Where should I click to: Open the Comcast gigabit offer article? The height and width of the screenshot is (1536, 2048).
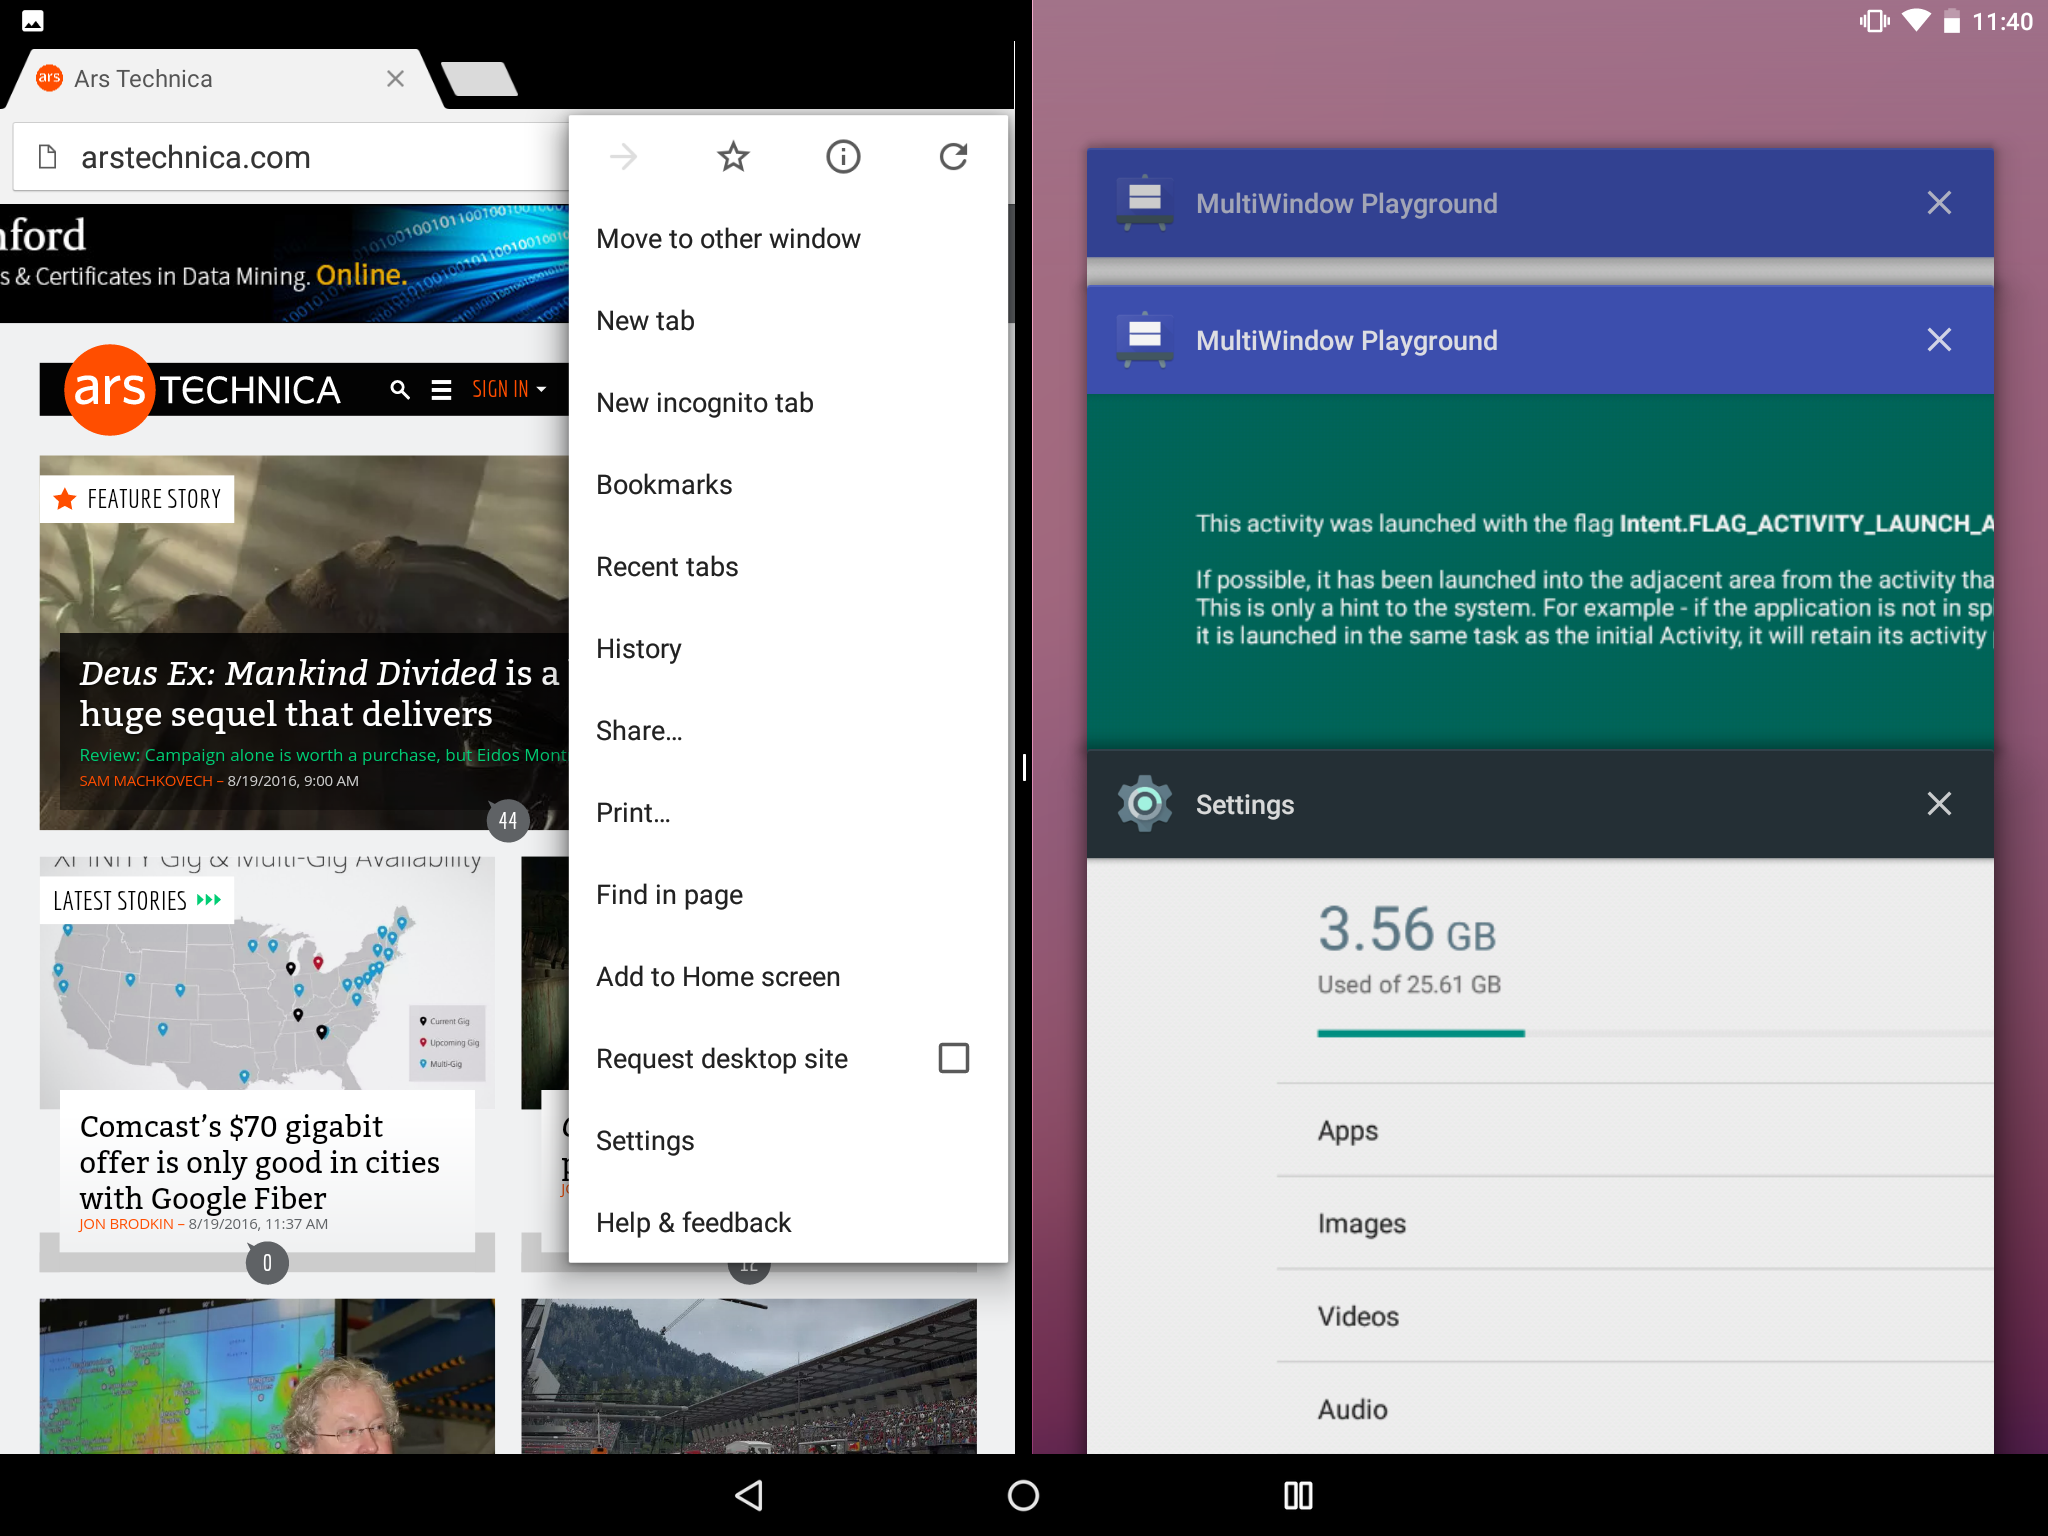tap(259, 1162)
